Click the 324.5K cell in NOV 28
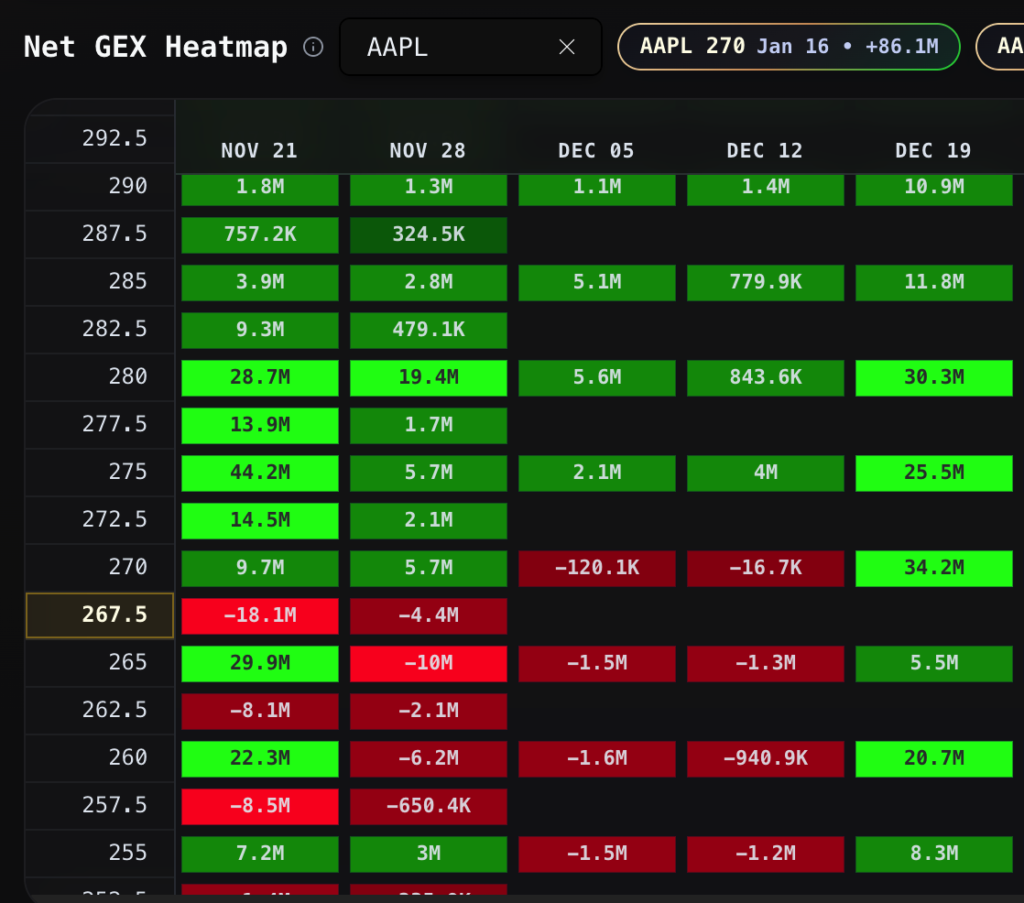 pyautogui.click(x=428, y=234)
